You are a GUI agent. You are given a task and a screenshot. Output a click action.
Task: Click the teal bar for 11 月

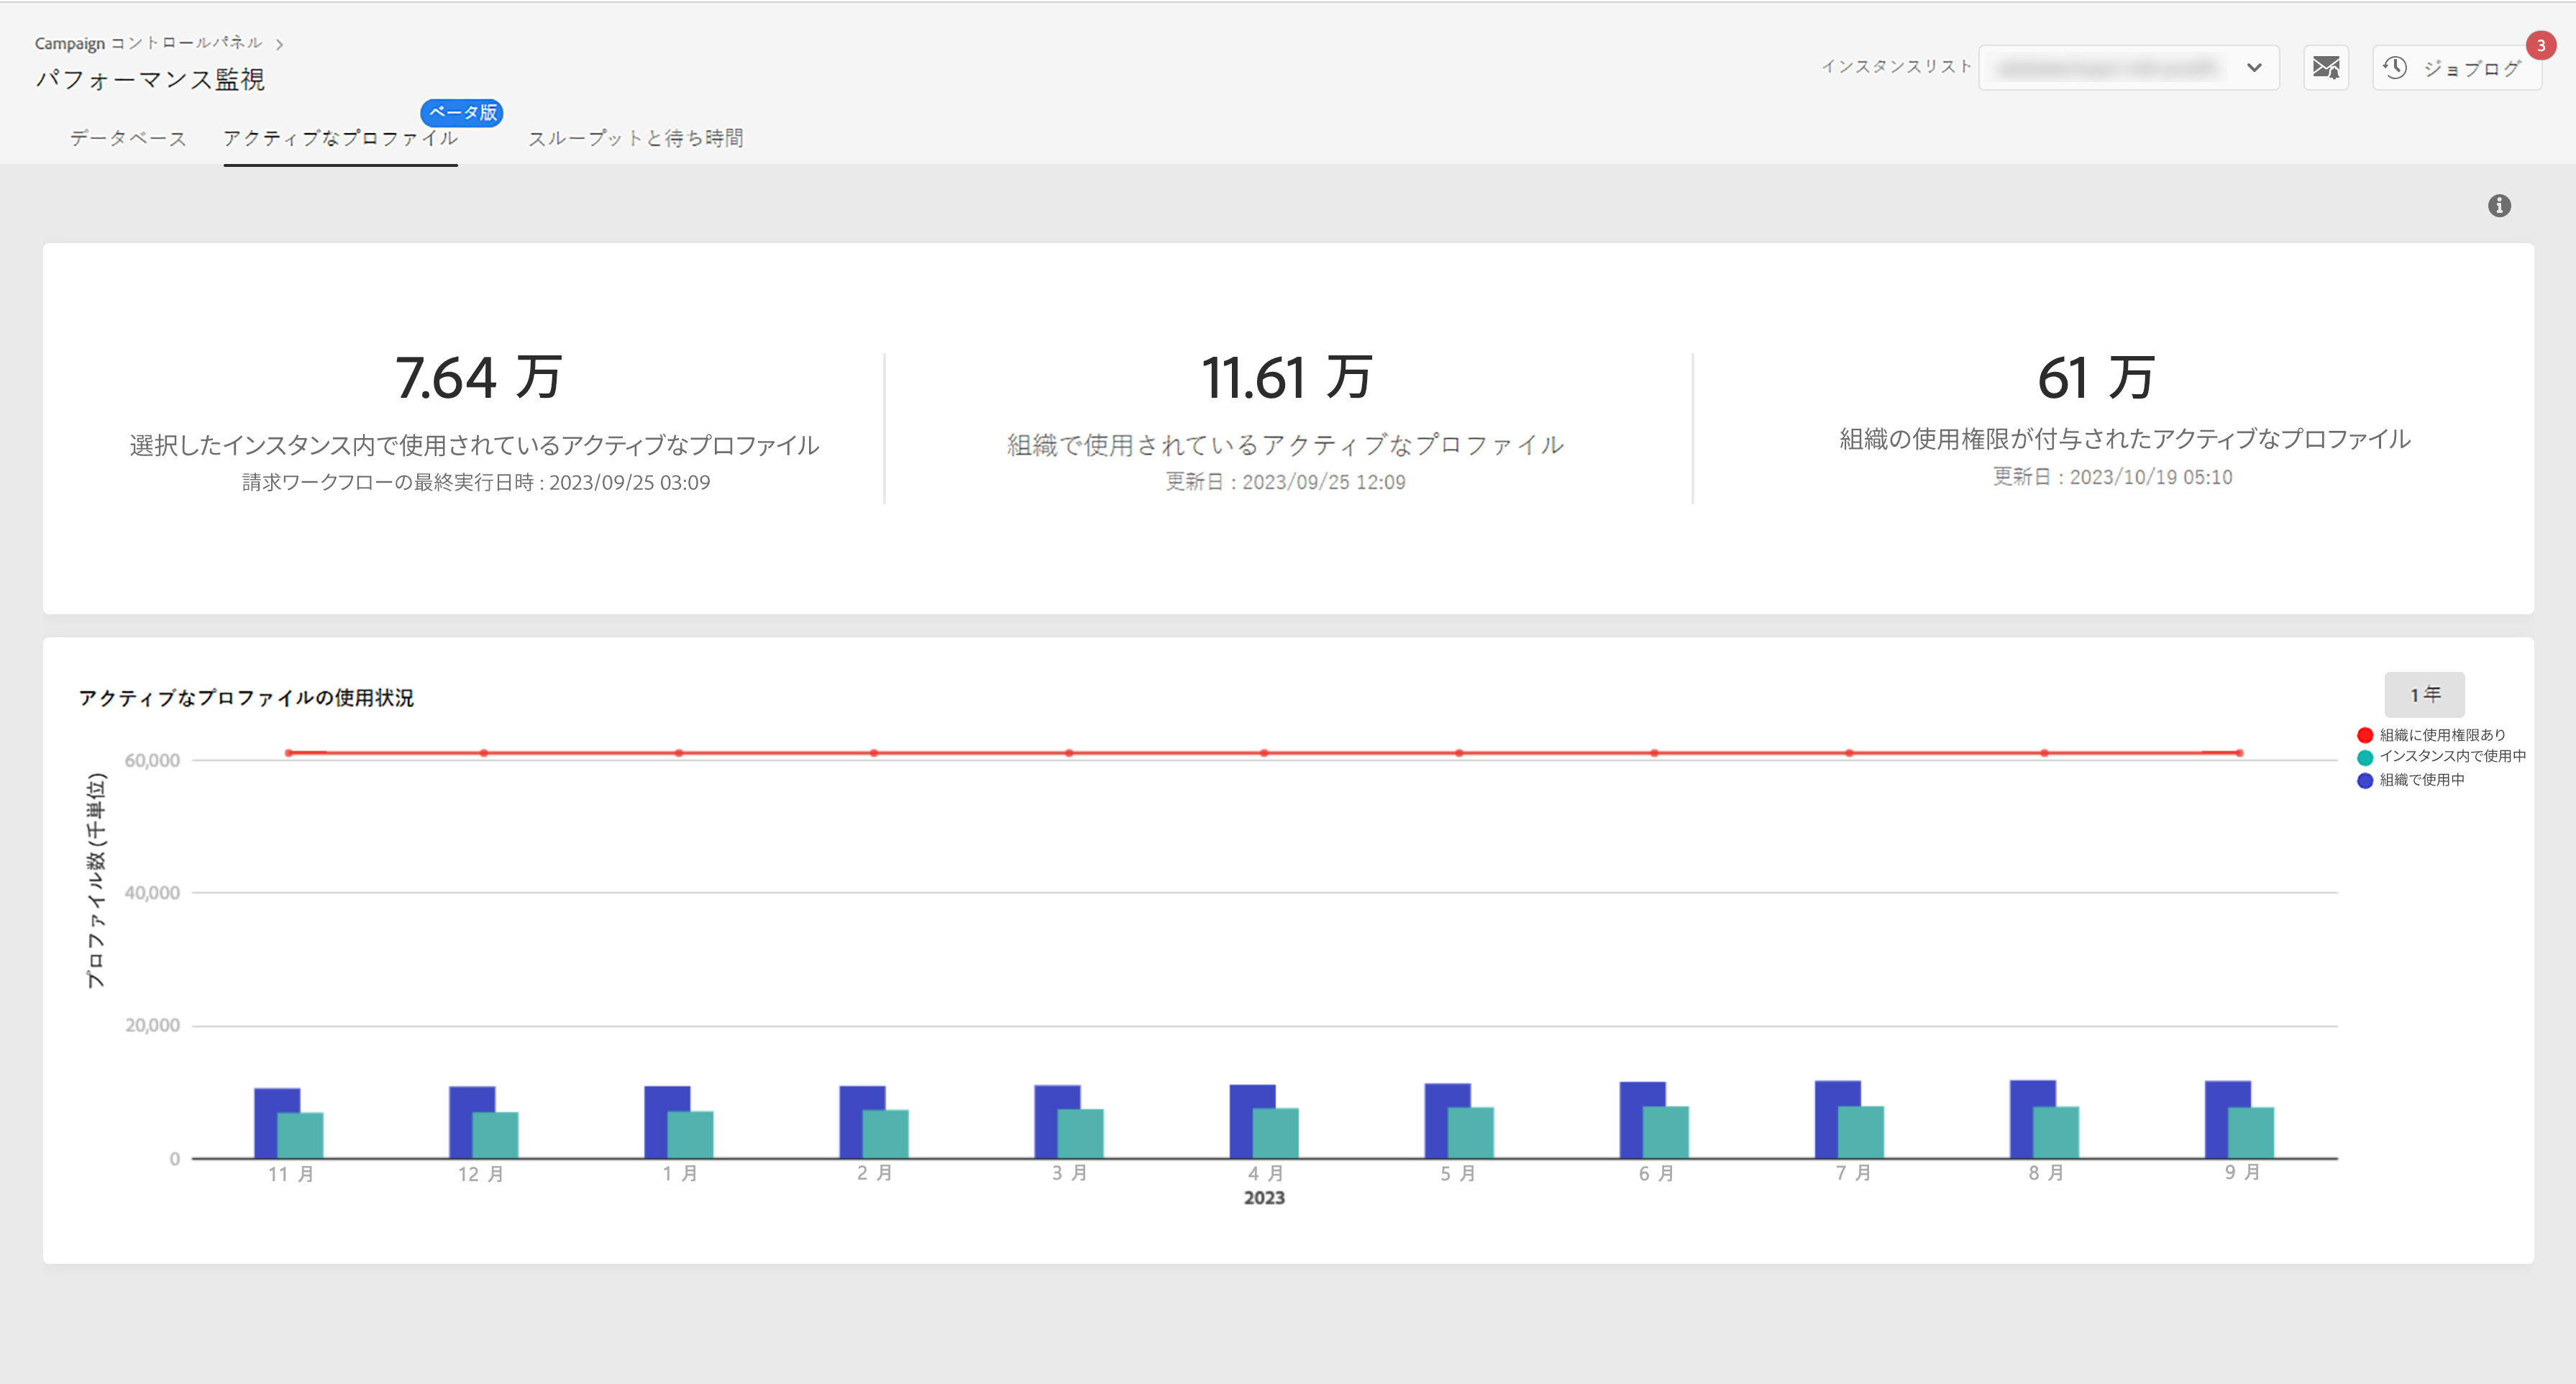click(x=301, y=1135)
